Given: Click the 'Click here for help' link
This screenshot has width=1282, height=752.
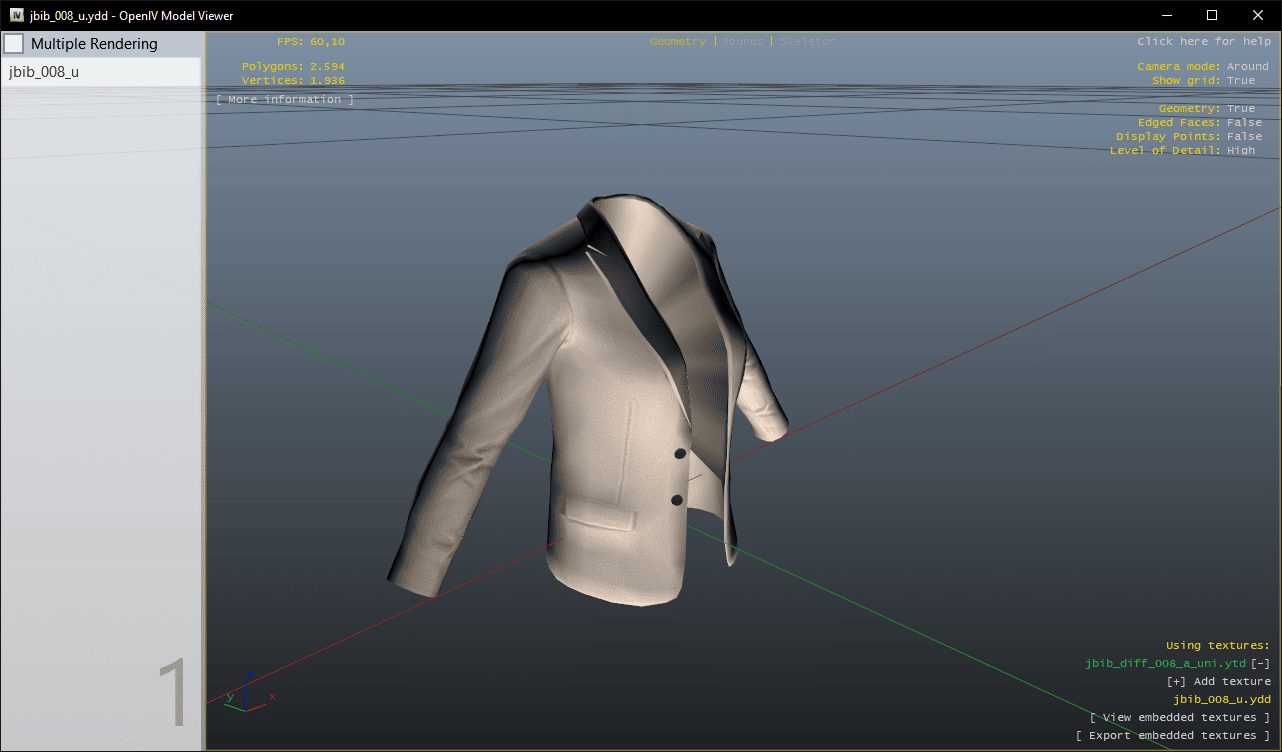Looking at the screenshot, I should [x=1203, y=41].
